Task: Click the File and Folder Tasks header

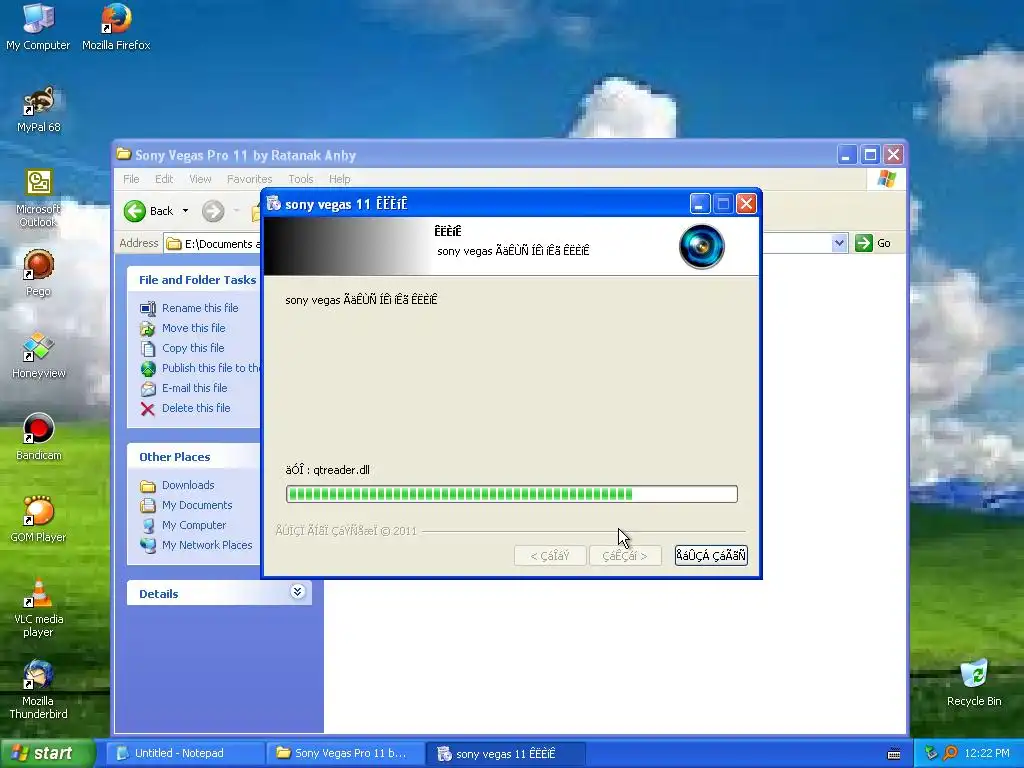Action: click(197, 280)
